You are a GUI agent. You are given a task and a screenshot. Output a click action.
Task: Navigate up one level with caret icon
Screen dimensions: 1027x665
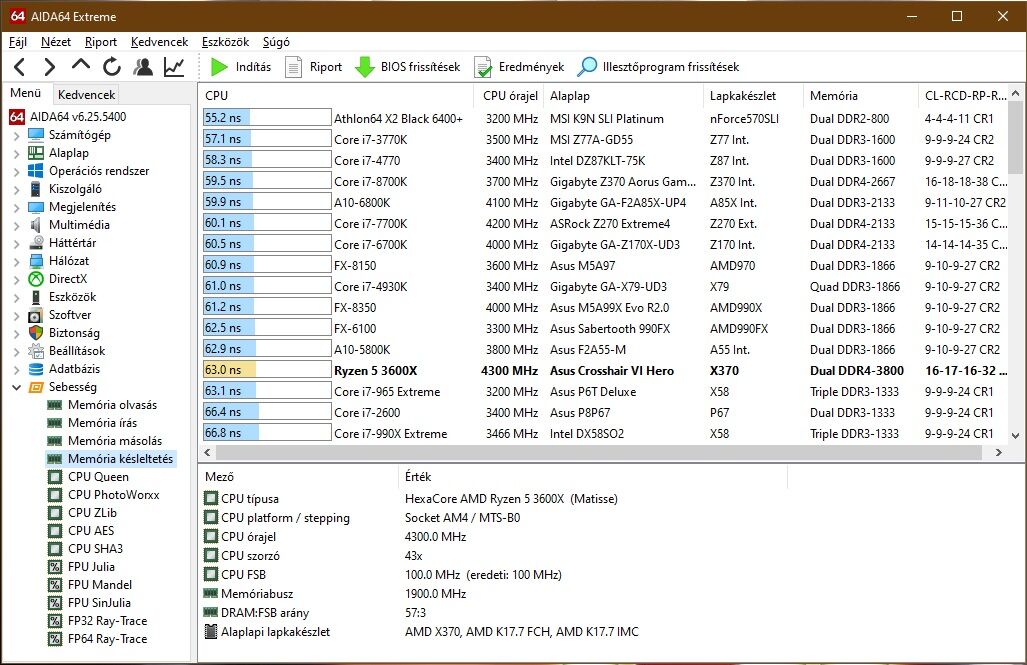[x=81, y=66]
